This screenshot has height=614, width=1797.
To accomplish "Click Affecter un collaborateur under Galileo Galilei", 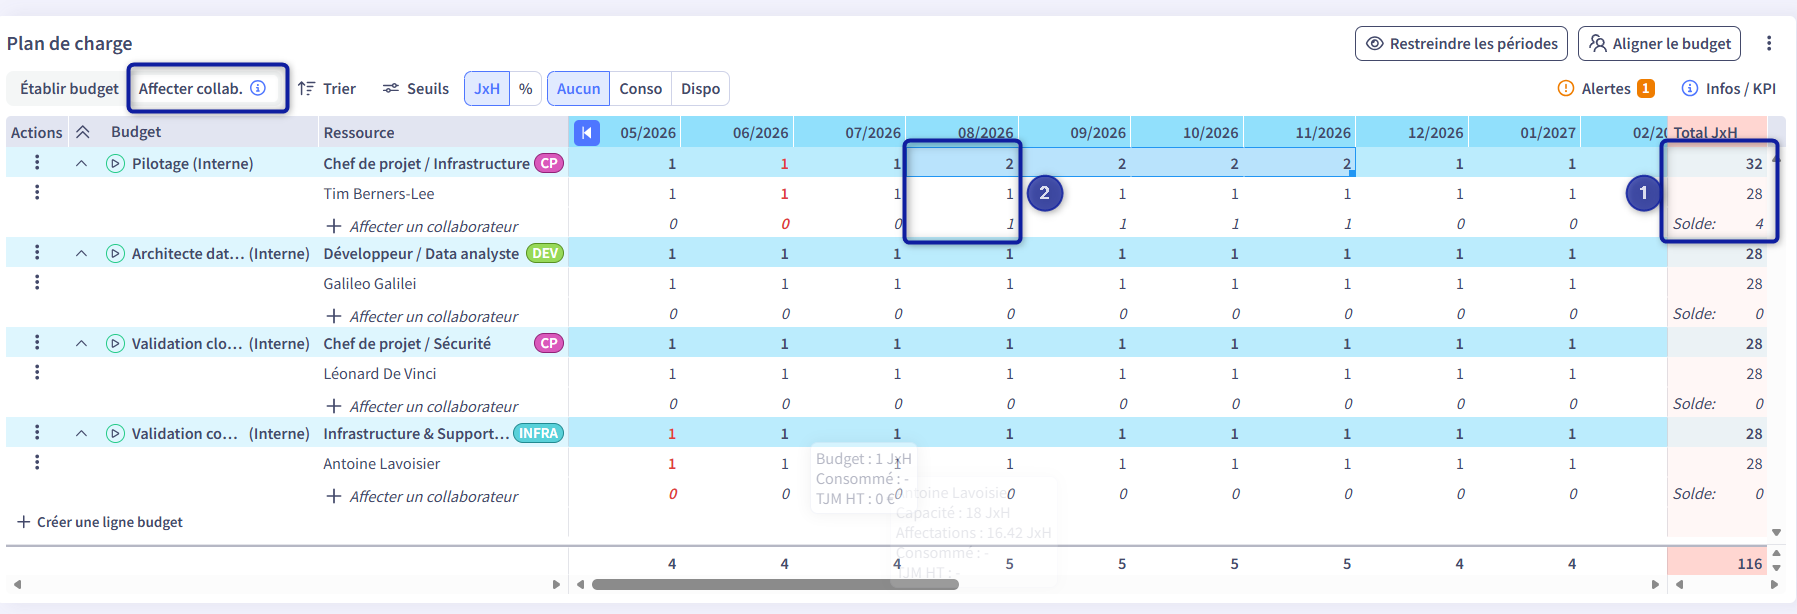I will (422, 316).
